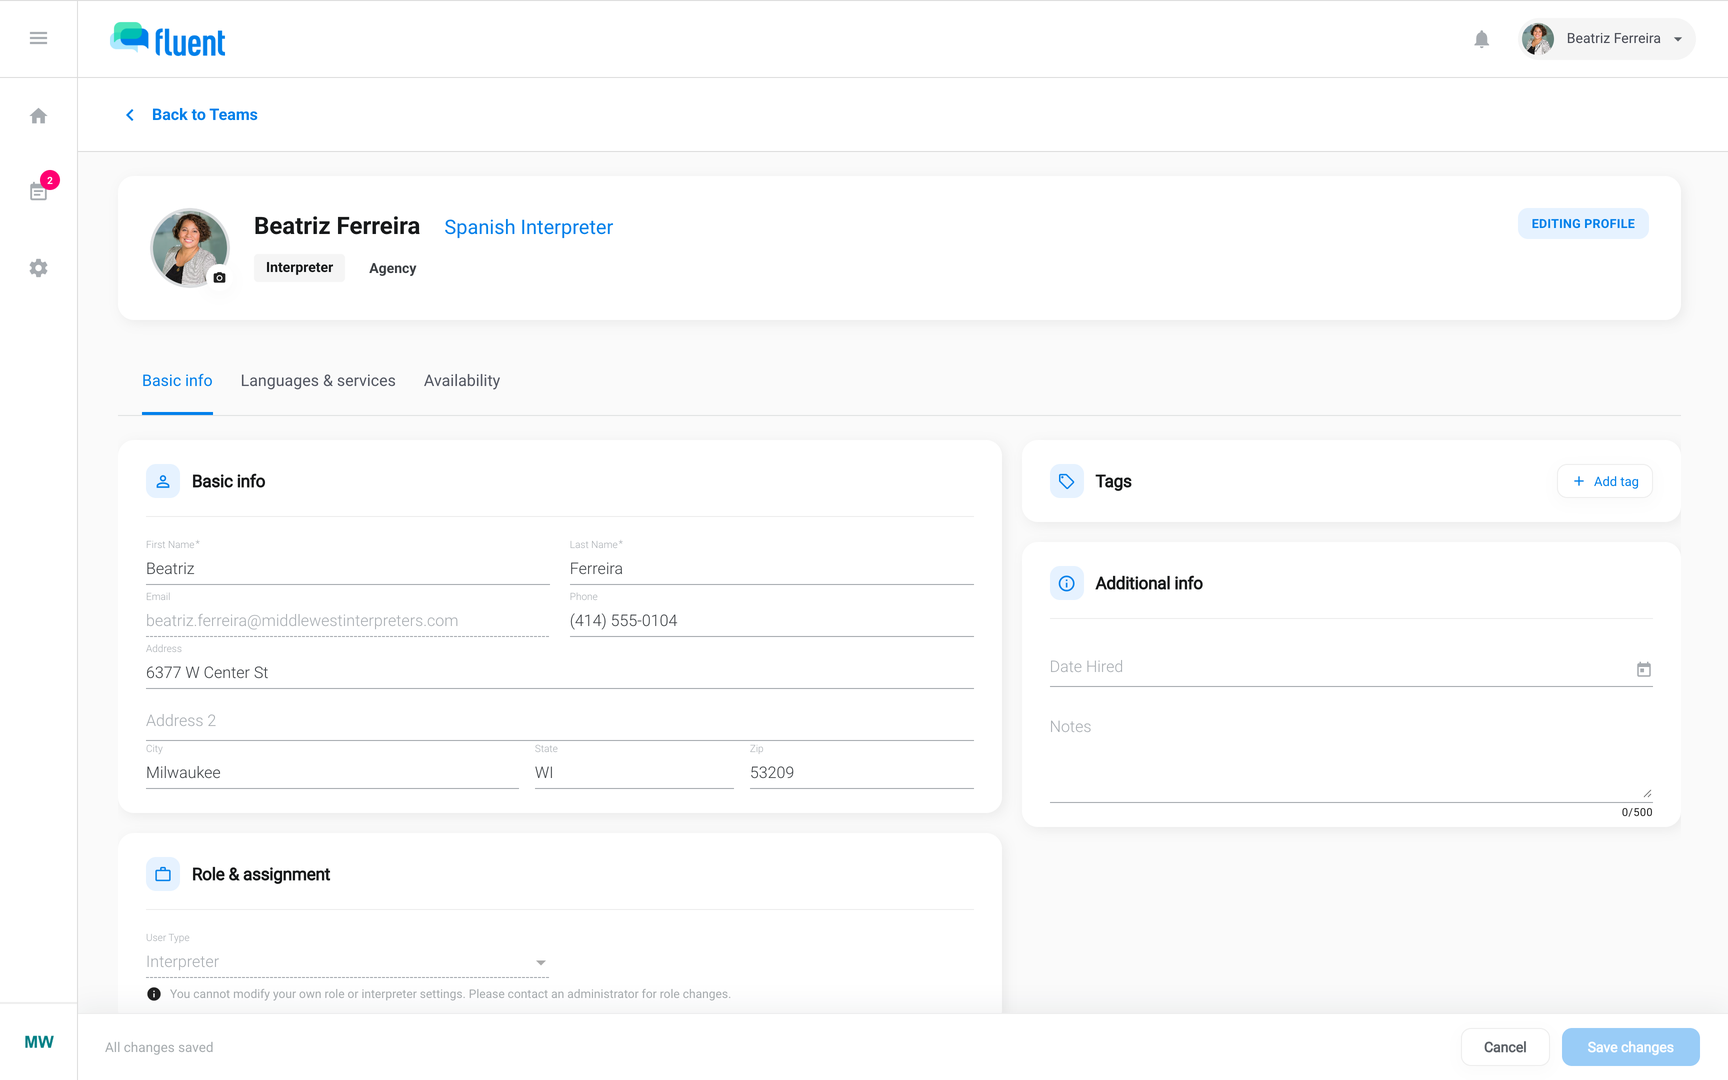The height and width of the screenshot is (1080, 1728).
Task: Click header user avatar
Action: pyautogui.click(x=1537, y=39)
